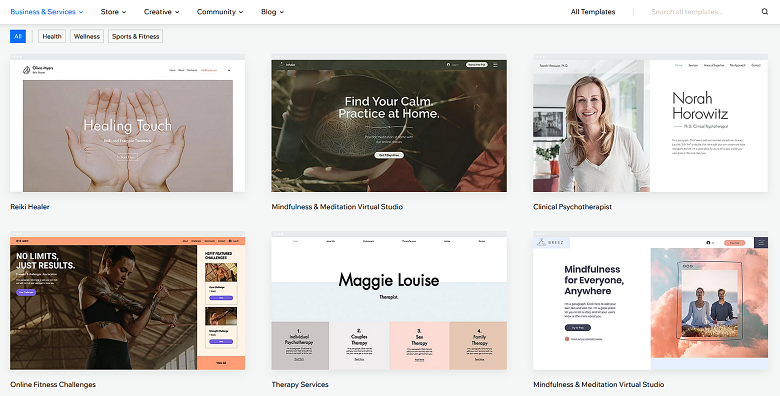
Task: Click the Therapy Services title
Action: click(x=300, y=384)
